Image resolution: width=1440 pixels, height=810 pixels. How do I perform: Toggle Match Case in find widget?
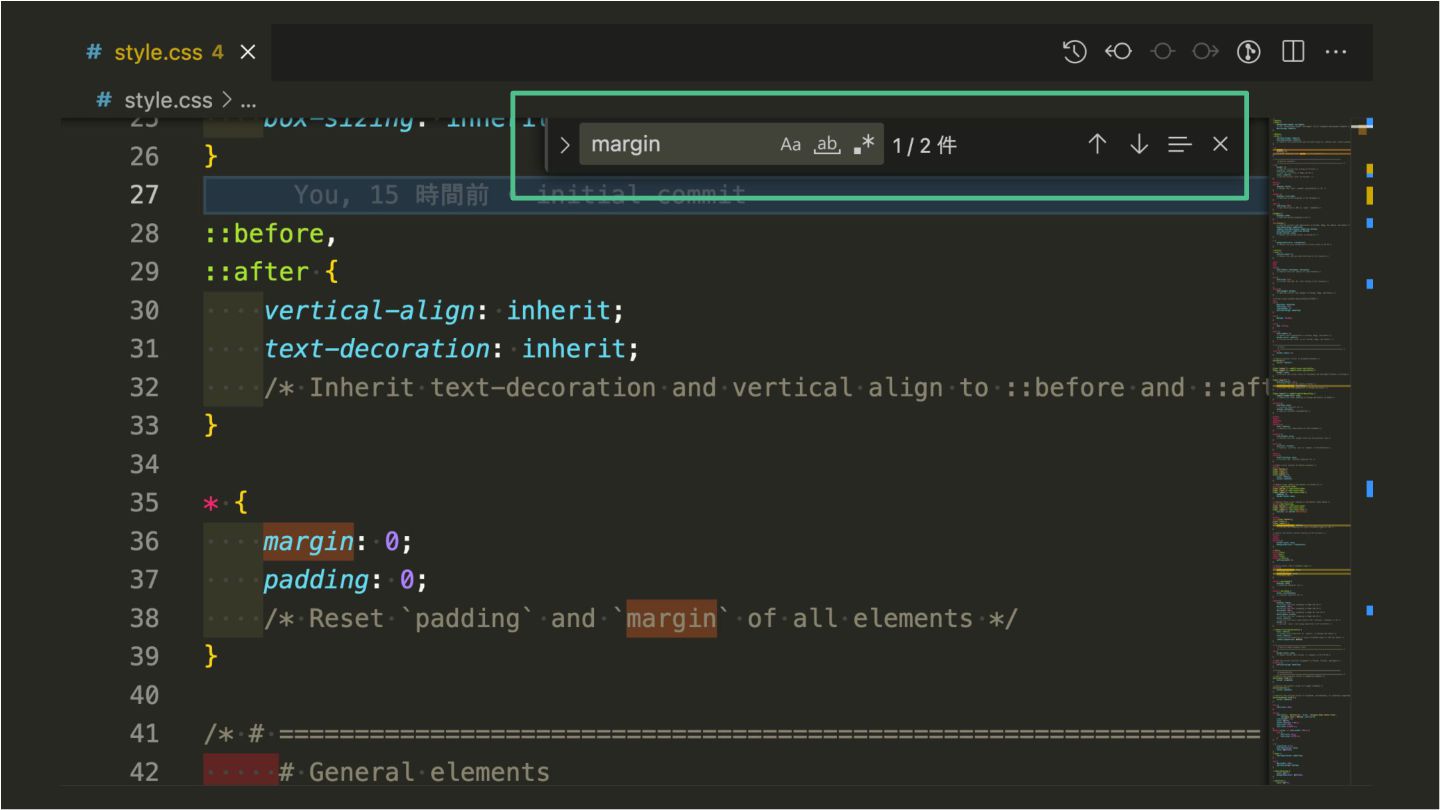pos(790,145)
